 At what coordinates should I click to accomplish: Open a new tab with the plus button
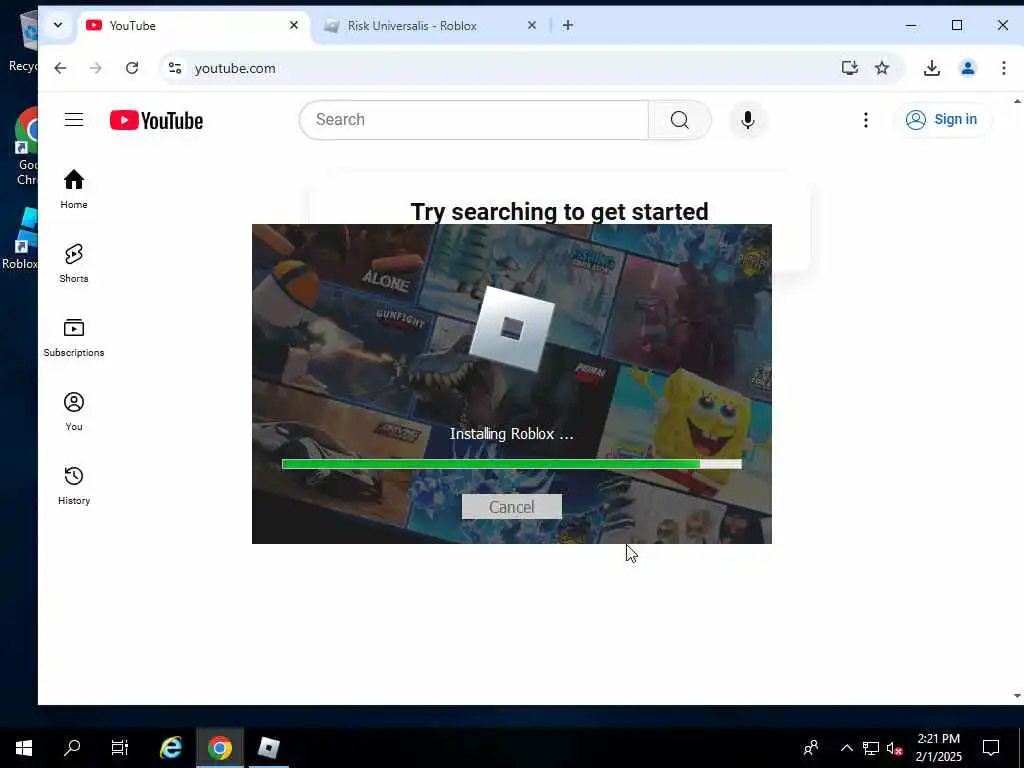568,25
